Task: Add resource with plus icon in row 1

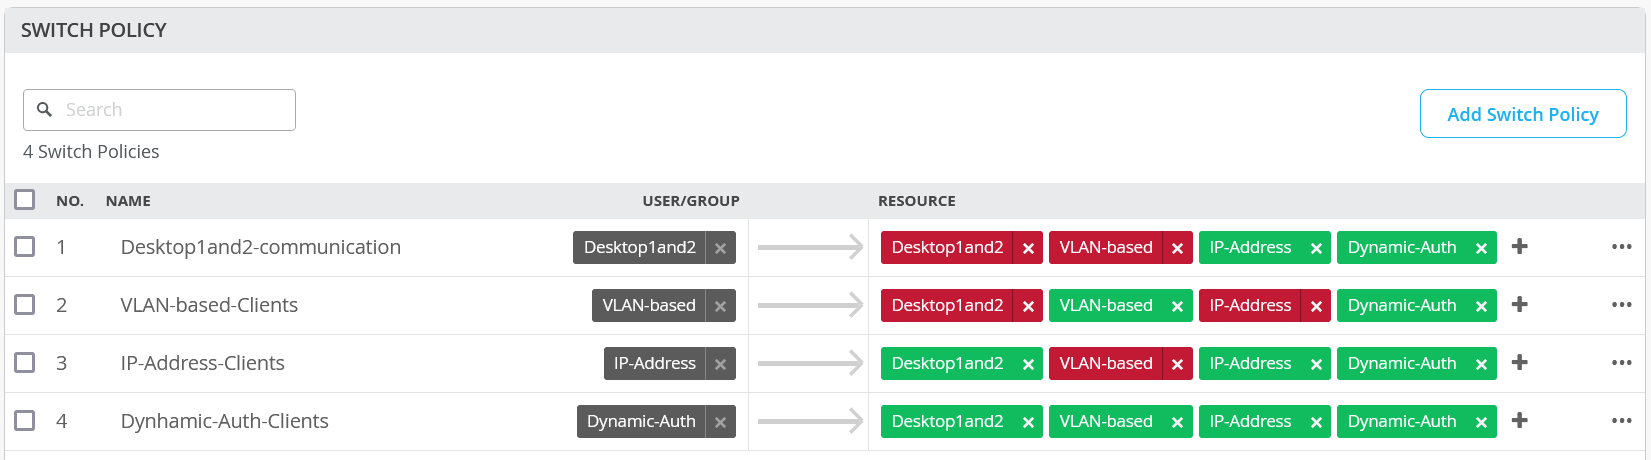Action: (1519, 246)
